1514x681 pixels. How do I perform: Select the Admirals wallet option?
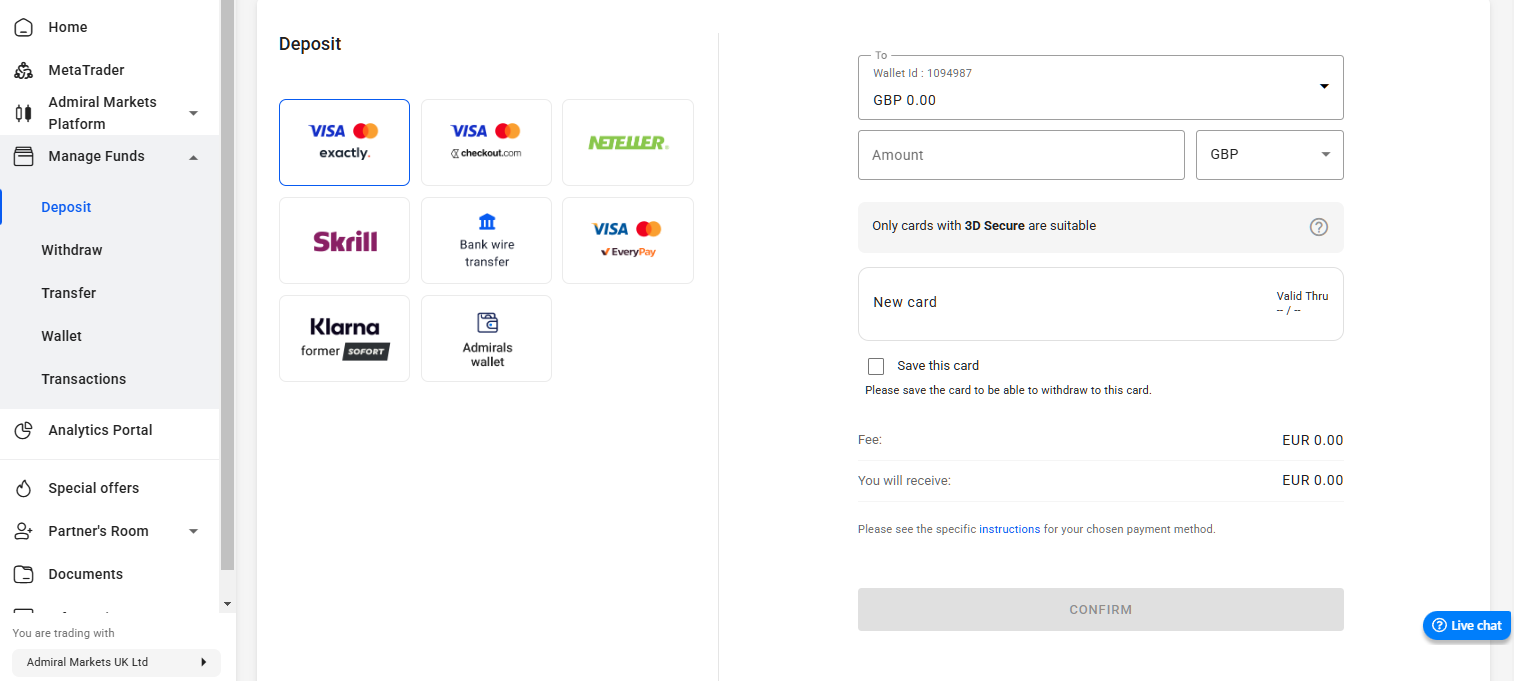coord(486,338)
